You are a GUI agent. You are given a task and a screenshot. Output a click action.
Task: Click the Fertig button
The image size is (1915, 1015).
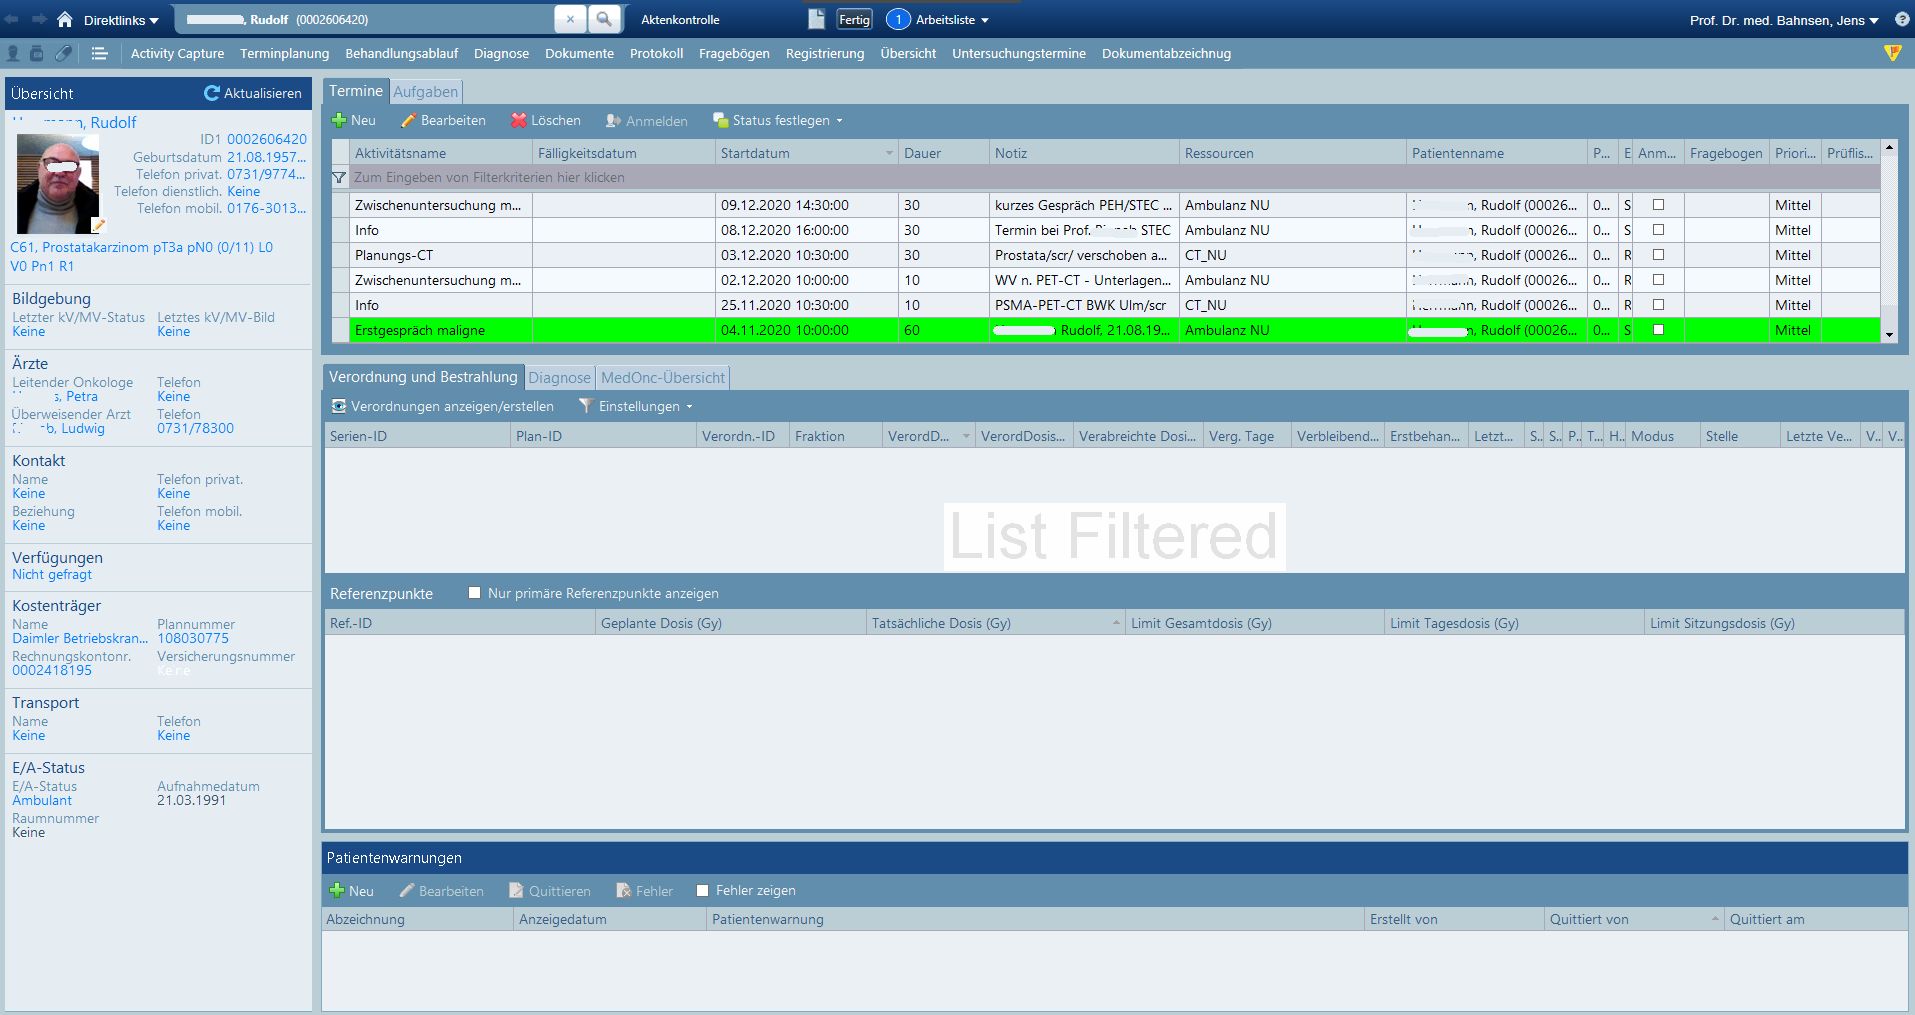click(854, 19)
